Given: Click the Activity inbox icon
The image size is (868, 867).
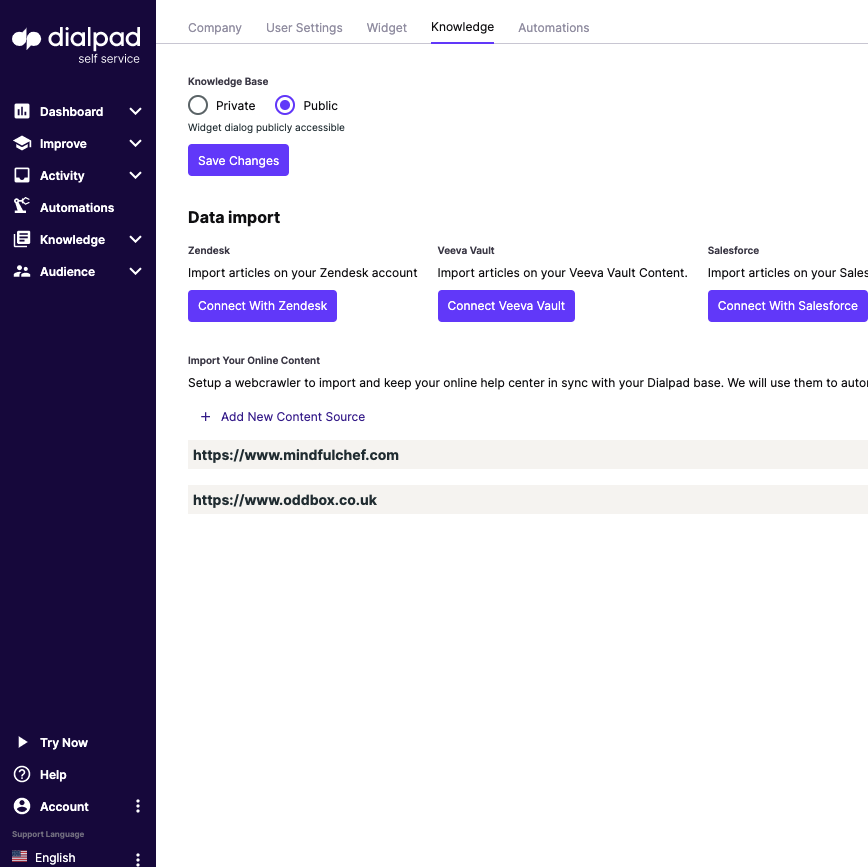Looking at the screenshot, I should [x=22, y=176].
